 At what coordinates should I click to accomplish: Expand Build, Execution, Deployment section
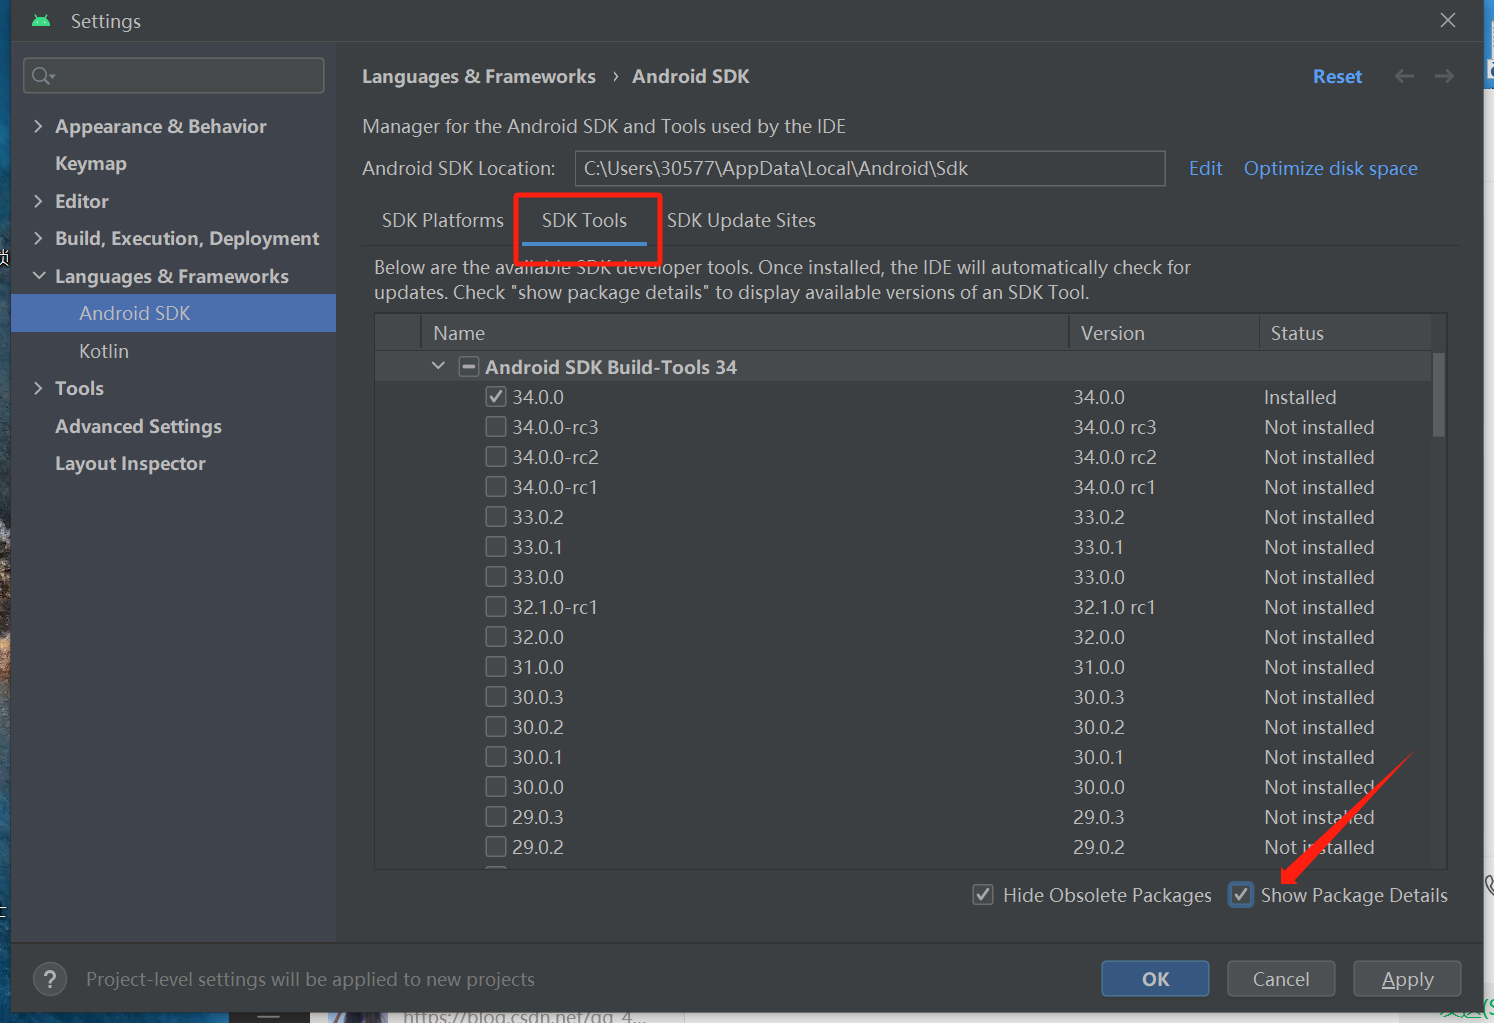click(38, 238)
